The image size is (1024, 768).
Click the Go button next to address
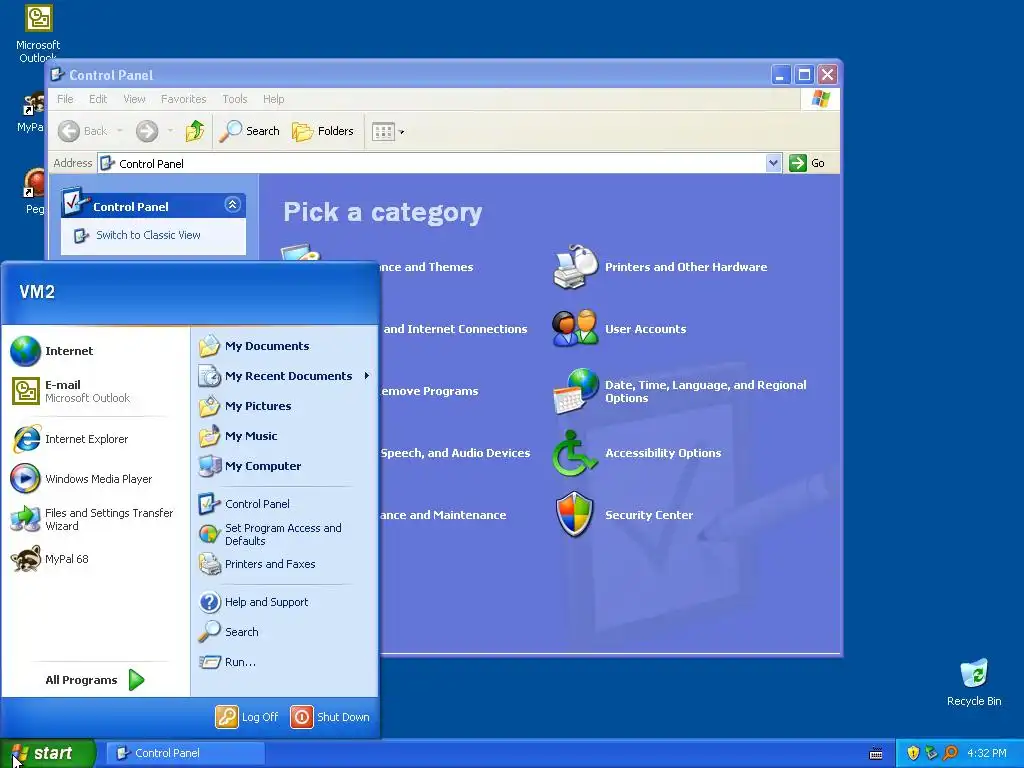click(807, 163)
